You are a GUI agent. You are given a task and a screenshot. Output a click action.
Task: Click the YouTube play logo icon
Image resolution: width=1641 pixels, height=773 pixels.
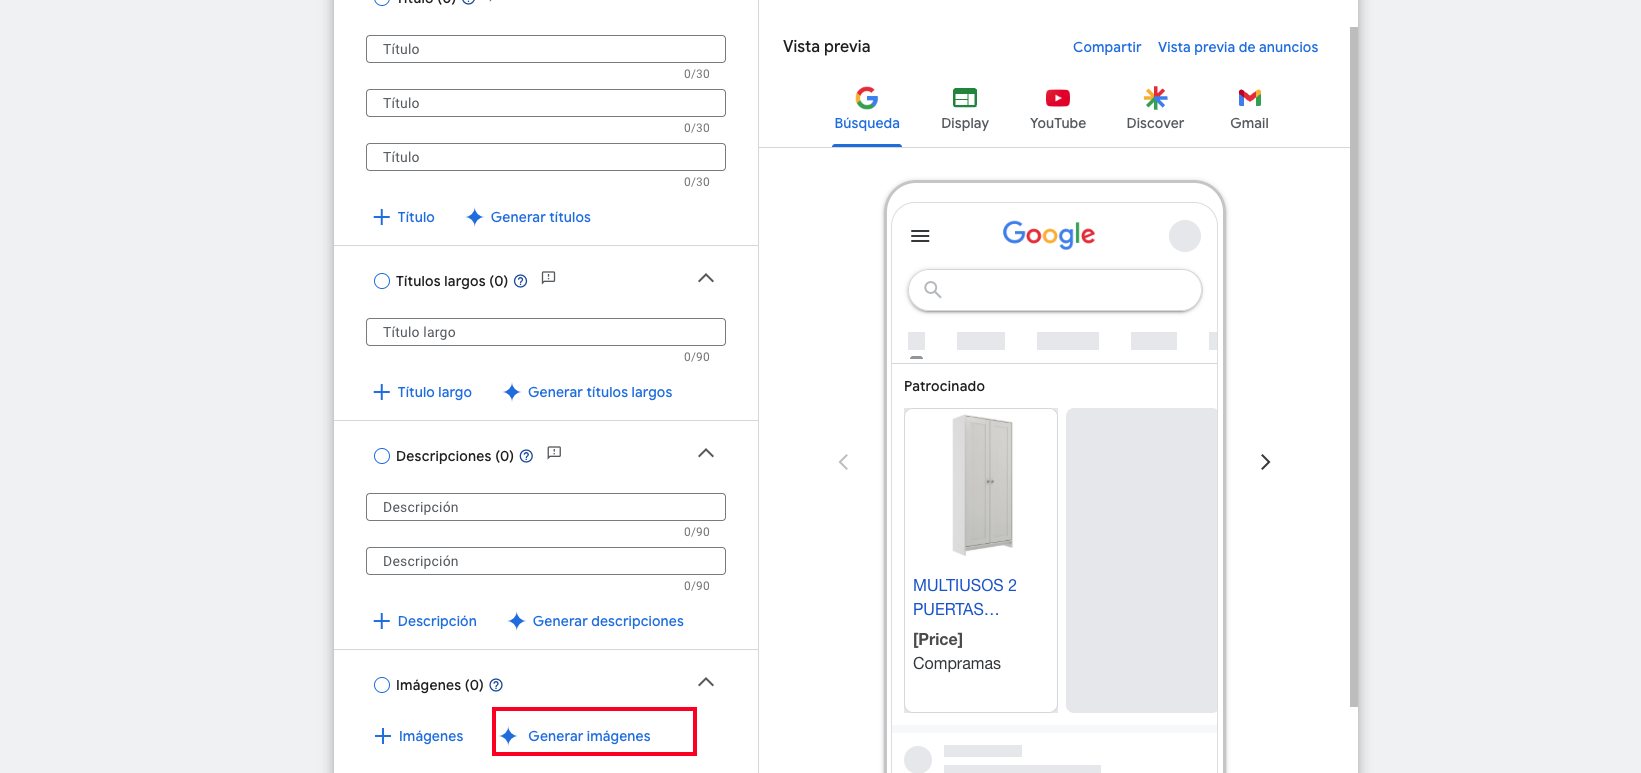point(1058,98)
